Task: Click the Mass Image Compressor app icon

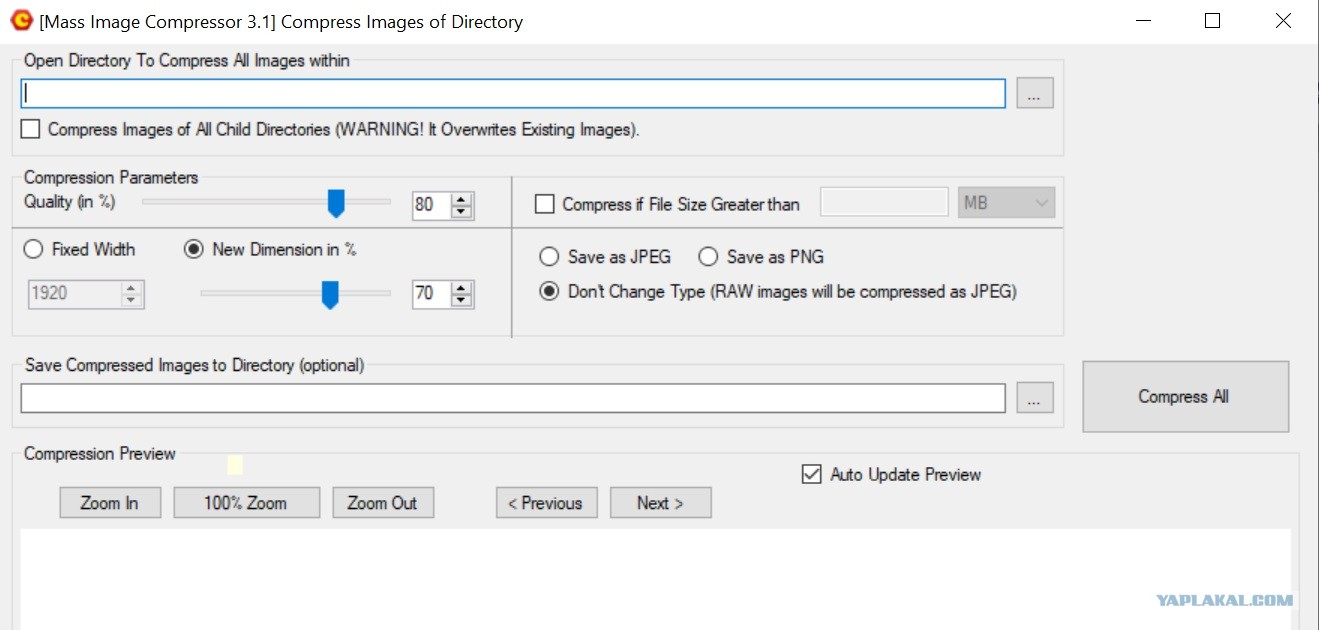Action: point(21,20)
